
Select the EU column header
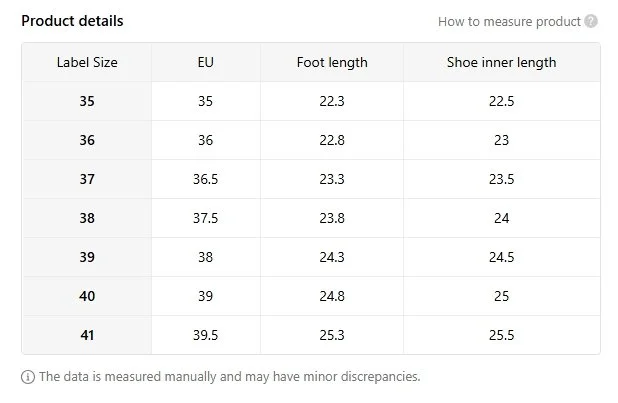[206, 62]
